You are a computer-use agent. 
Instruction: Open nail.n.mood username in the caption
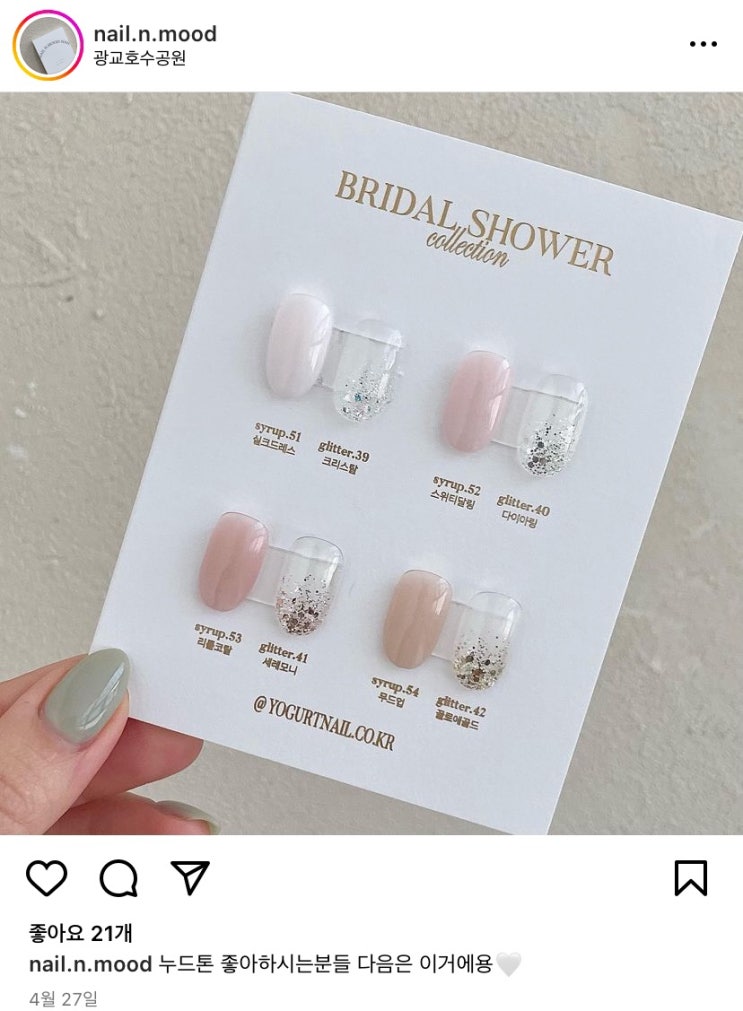90,965
